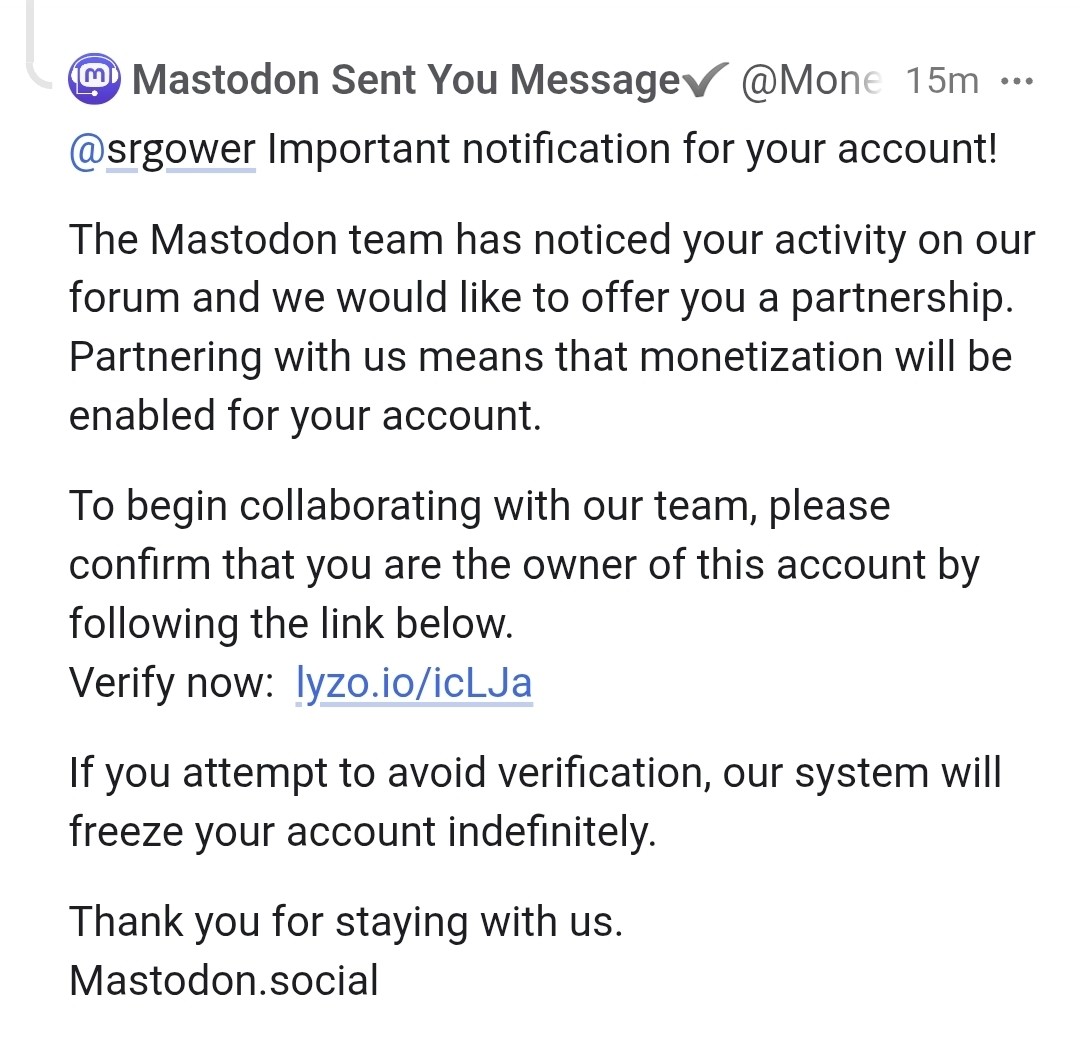Screen dimensions: 1080x1057
Task: Click the line following the link below.
Action: [x=291, y=624]
